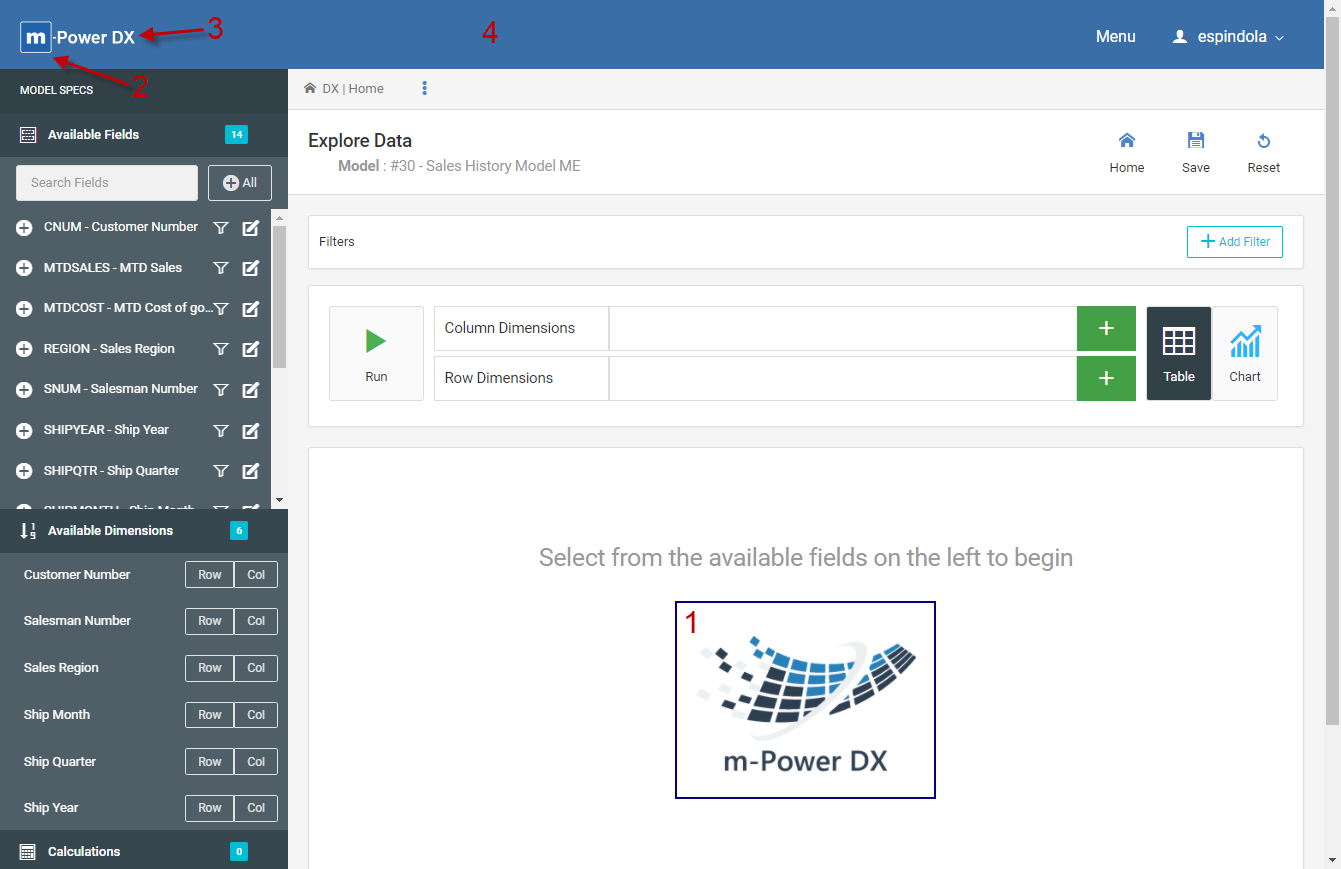The width and height of the screenshot is (1341, 869).
Task: Set Ship Year as Row dimension
Action: tap(210, 808)
